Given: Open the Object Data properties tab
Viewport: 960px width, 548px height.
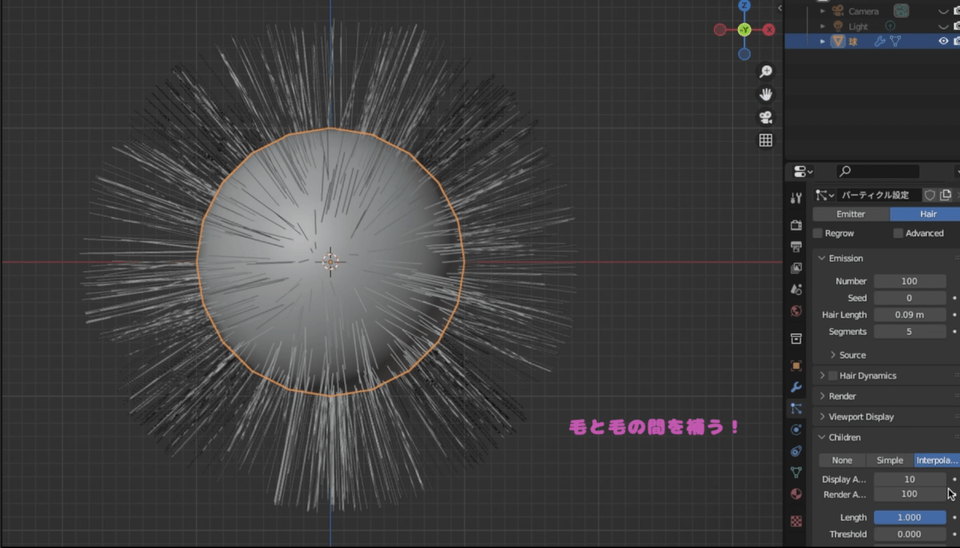Looking at the screenshot, I should 796,472.
